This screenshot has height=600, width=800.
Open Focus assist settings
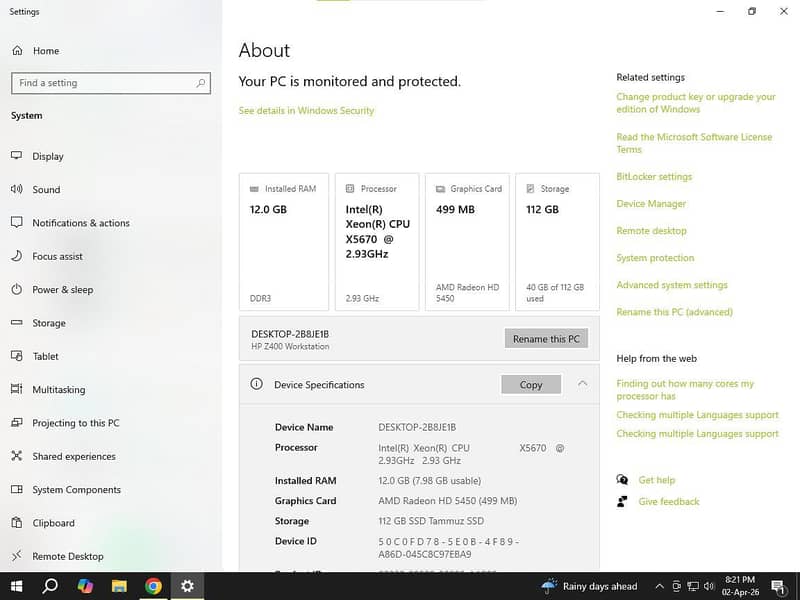(57, 256)
